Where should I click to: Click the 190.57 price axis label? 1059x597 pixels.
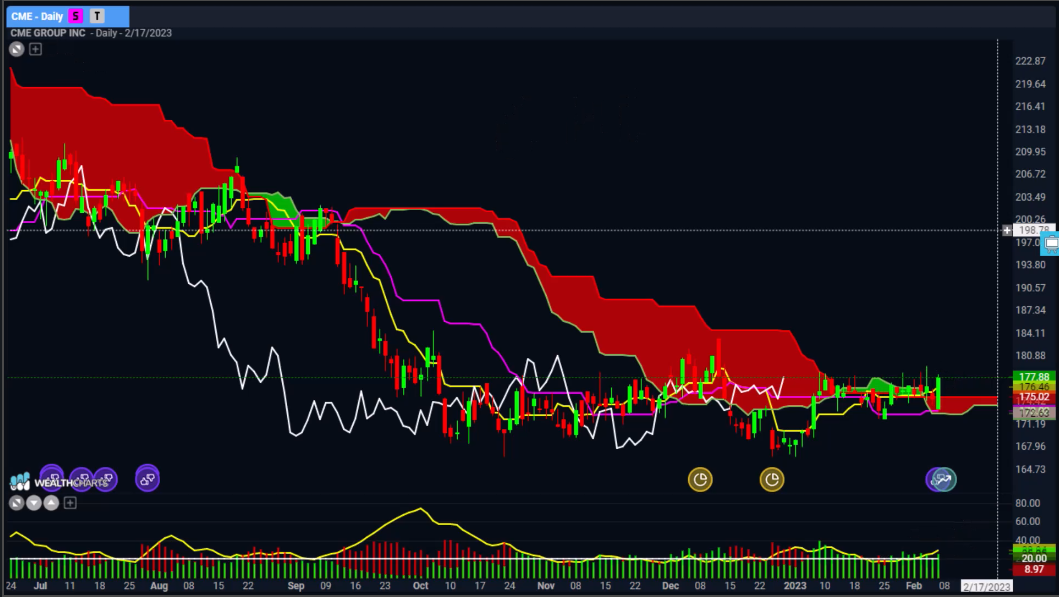(1030, 288)
